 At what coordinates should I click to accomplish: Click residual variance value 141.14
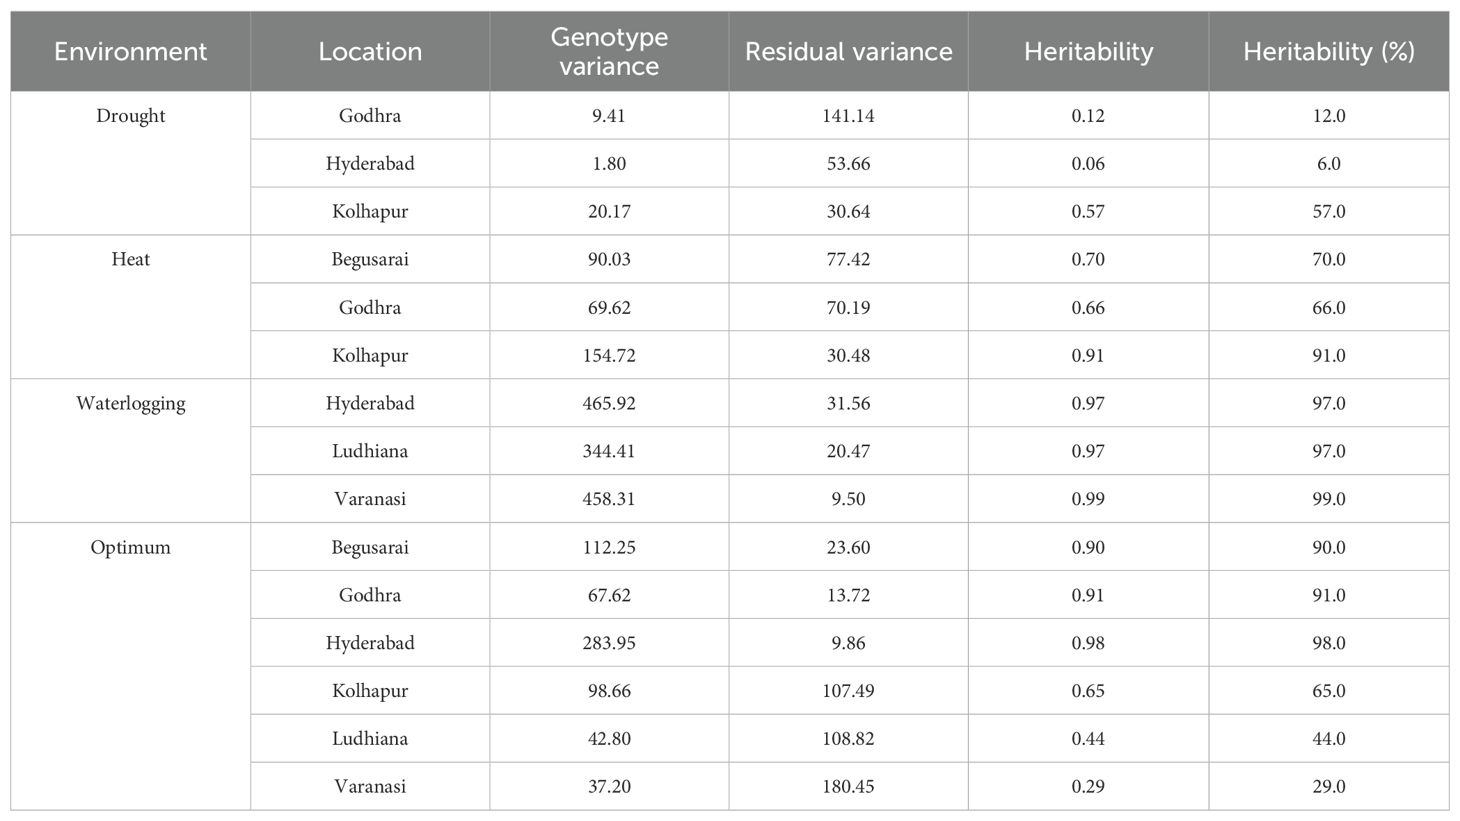click(x=848, y=116)
